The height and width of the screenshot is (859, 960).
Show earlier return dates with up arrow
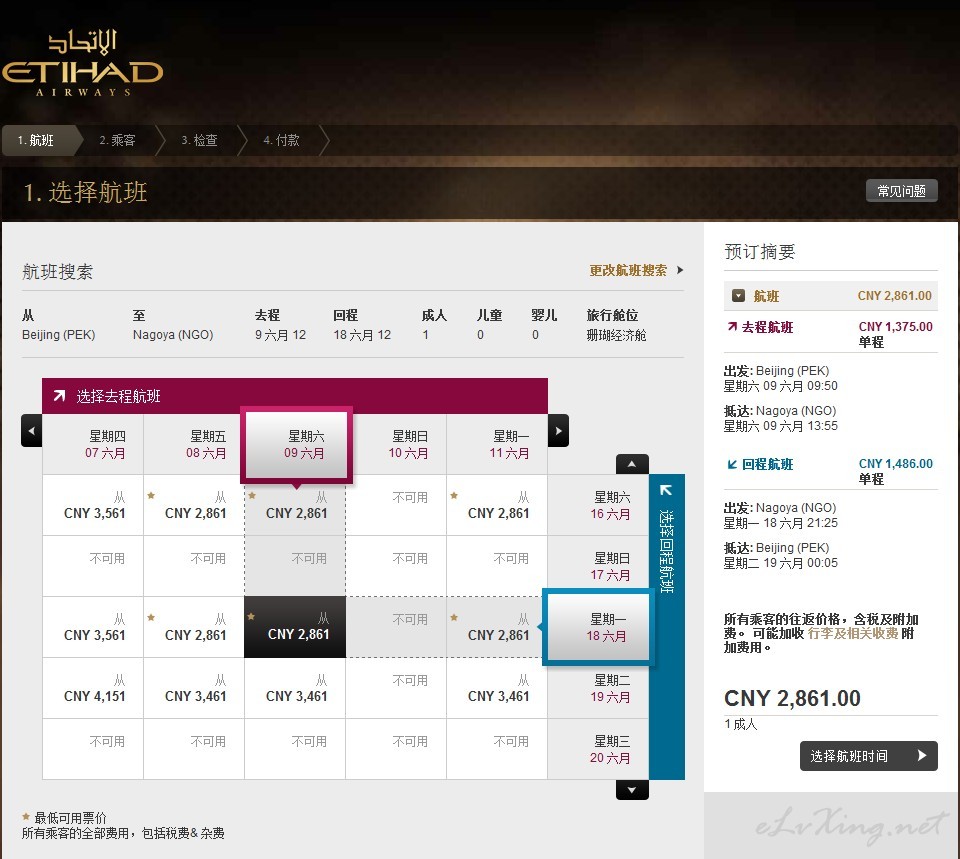632,464
